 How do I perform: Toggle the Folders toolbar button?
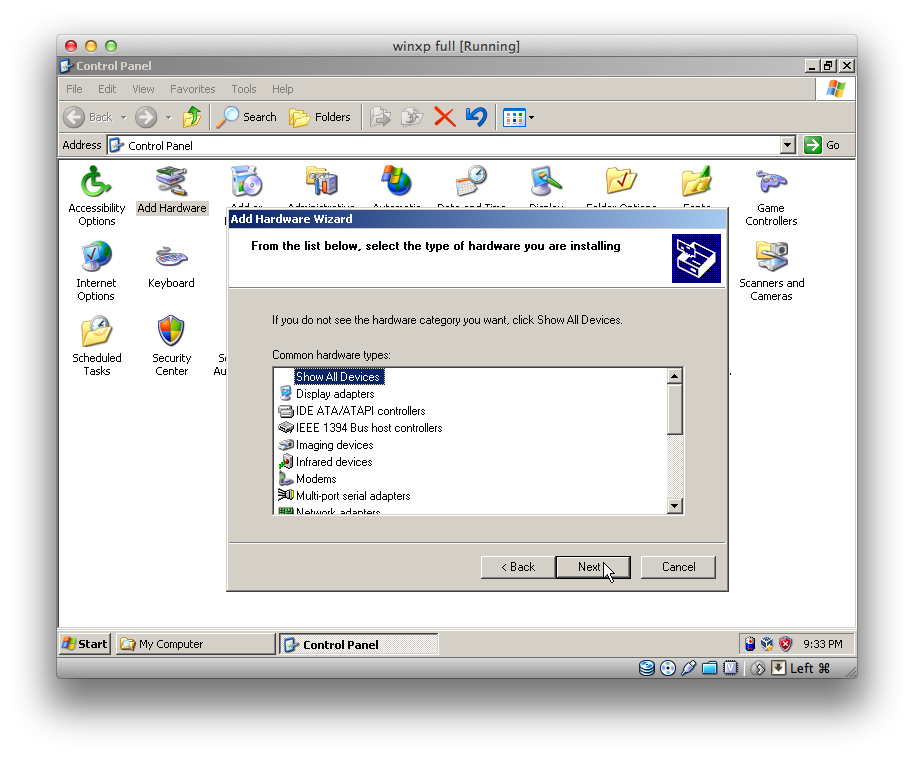[320, 117]
